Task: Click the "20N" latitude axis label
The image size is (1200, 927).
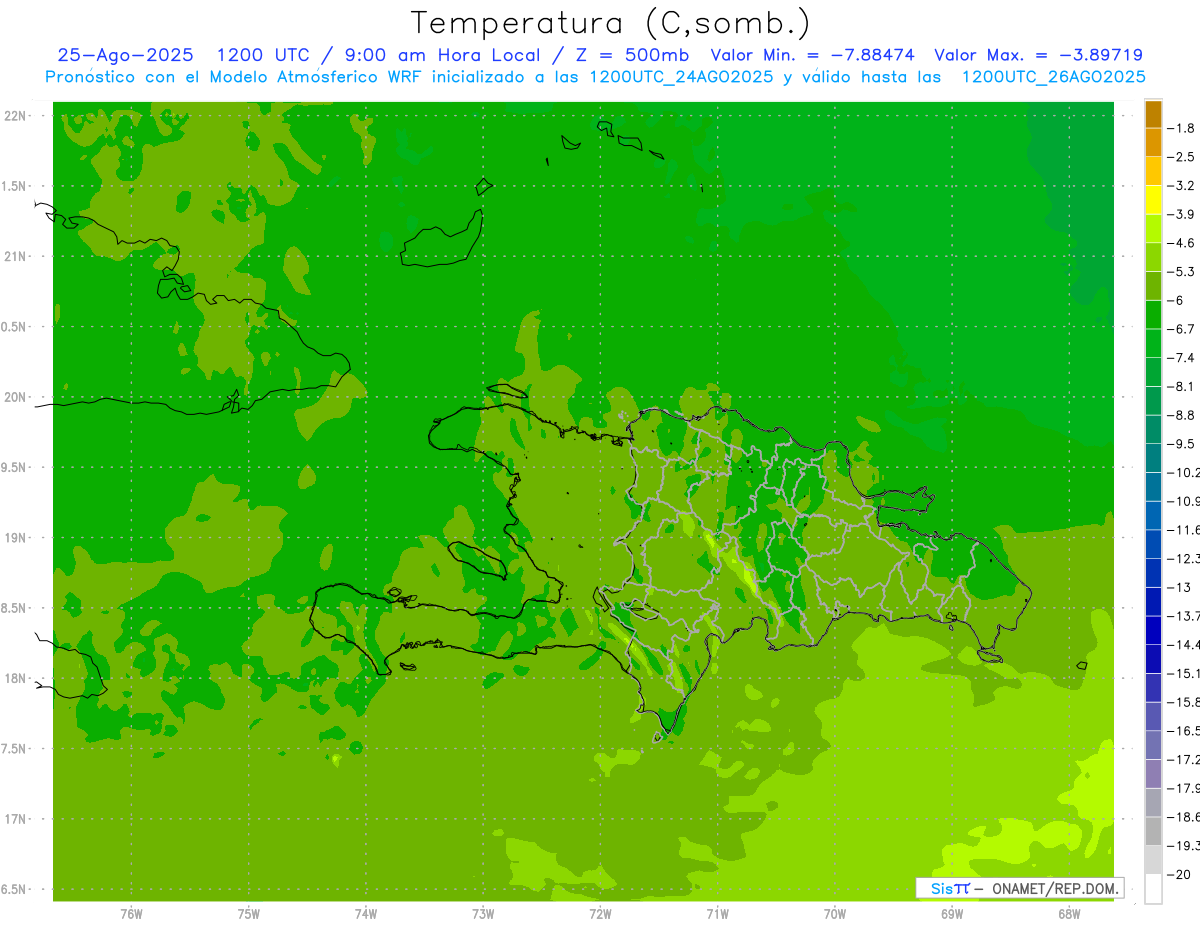Action: click(14, 397)
